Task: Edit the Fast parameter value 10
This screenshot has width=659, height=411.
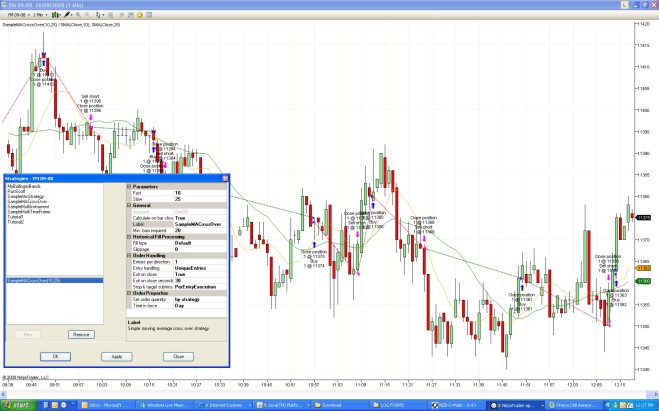Action: coord(200,193)
